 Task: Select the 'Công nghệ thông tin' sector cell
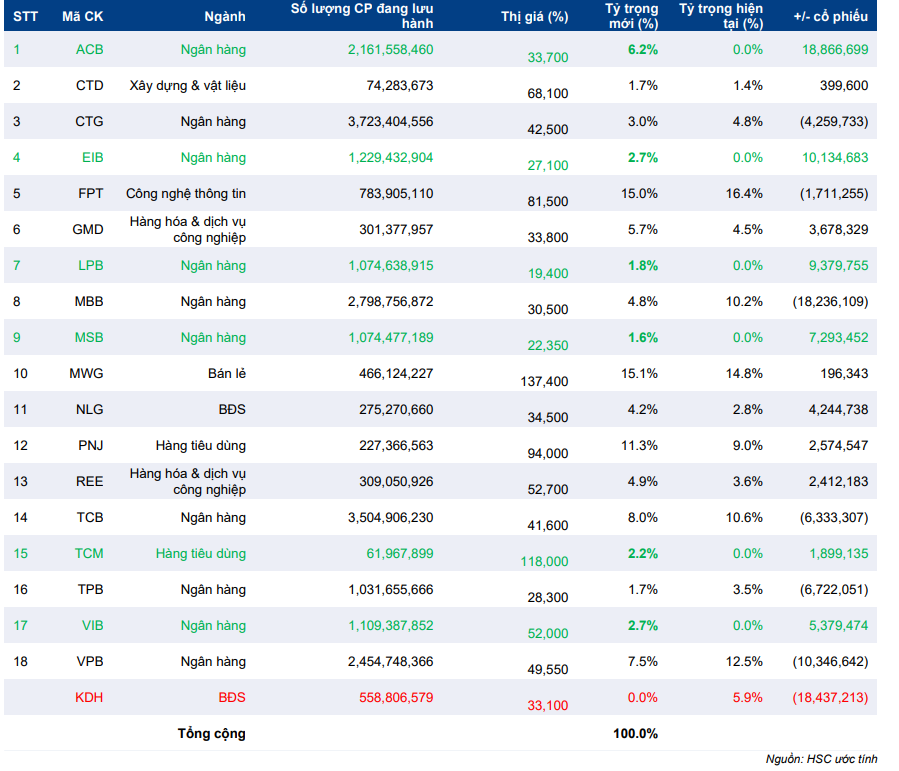186,193
